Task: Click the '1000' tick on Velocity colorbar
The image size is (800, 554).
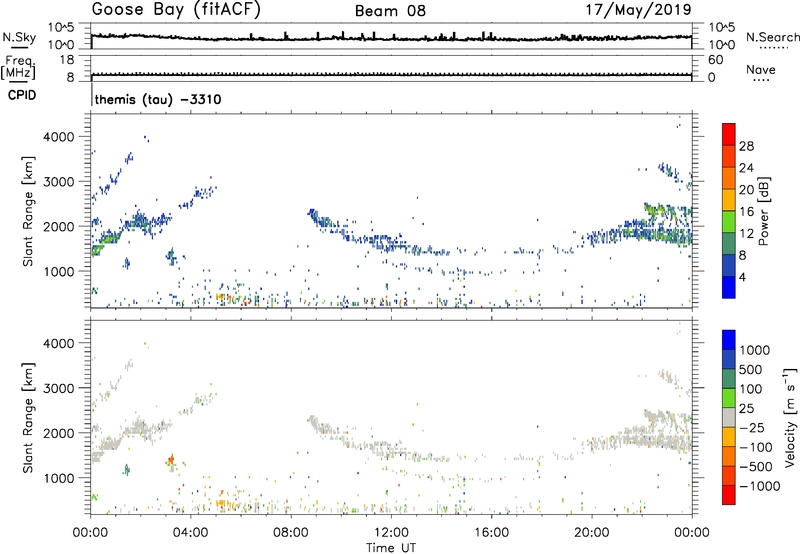Action: tap(755, 350)
